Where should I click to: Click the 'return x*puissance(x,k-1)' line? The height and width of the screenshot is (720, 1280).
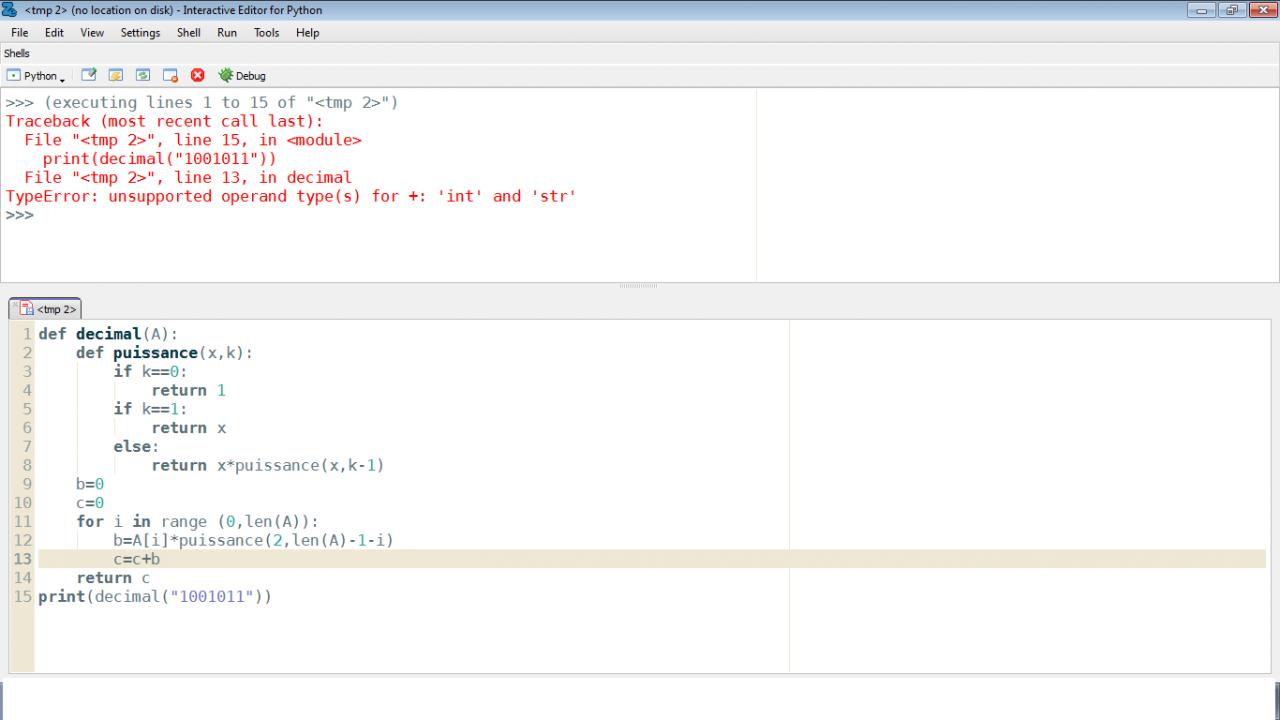268,465
